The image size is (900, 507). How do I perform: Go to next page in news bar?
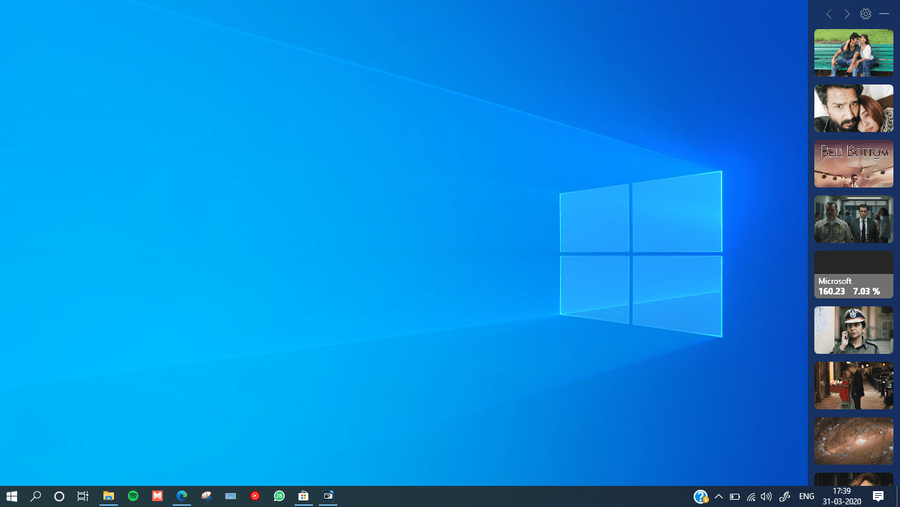(x=847, y=14)
